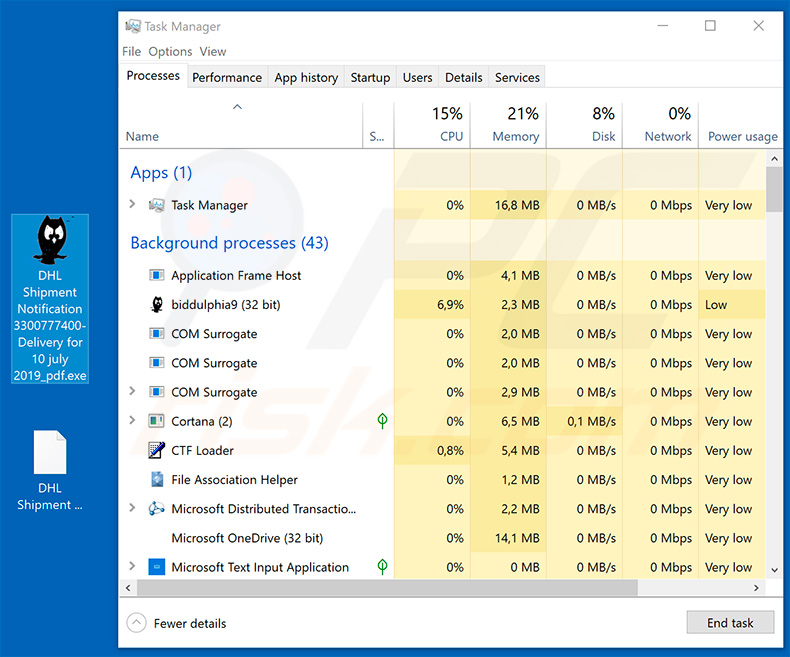The image size is (790, 657).
Task: Sort processes by CPU column header
Action: coord(448,124)
